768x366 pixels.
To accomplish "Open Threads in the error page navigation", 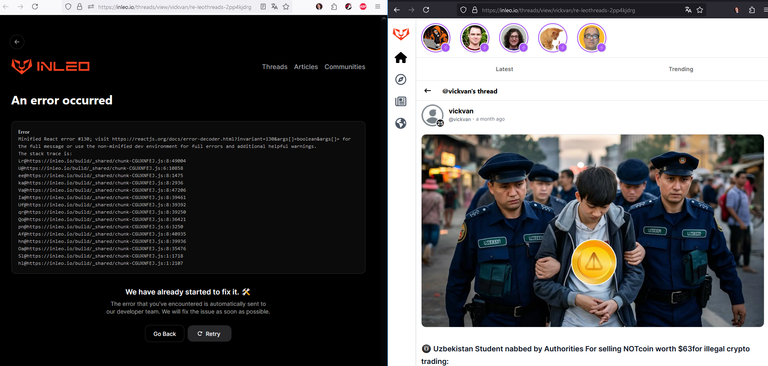I will pos(274,67).
